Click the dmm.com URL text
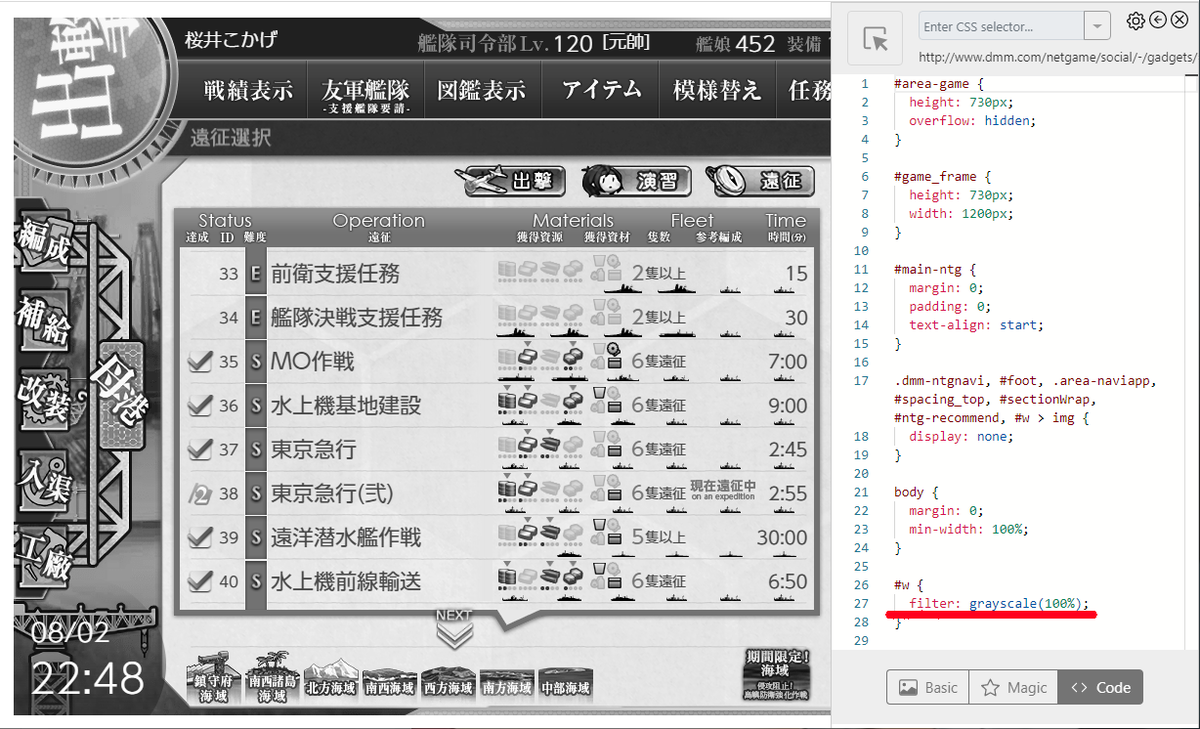The image size is (1200, 729). click(x=1059, y=57)
